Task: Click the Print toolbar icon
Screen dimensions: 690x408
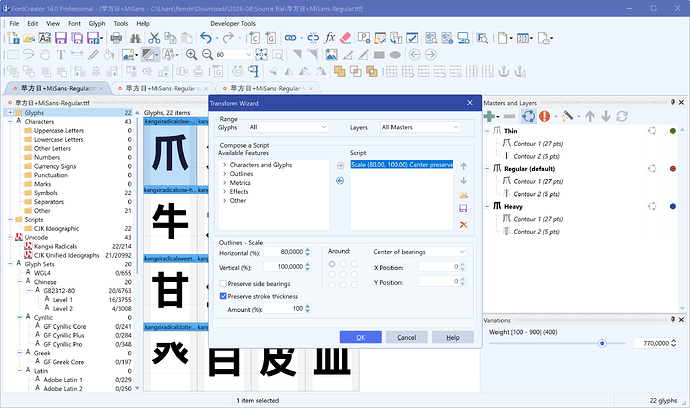Action: click(x=116, y=38)
